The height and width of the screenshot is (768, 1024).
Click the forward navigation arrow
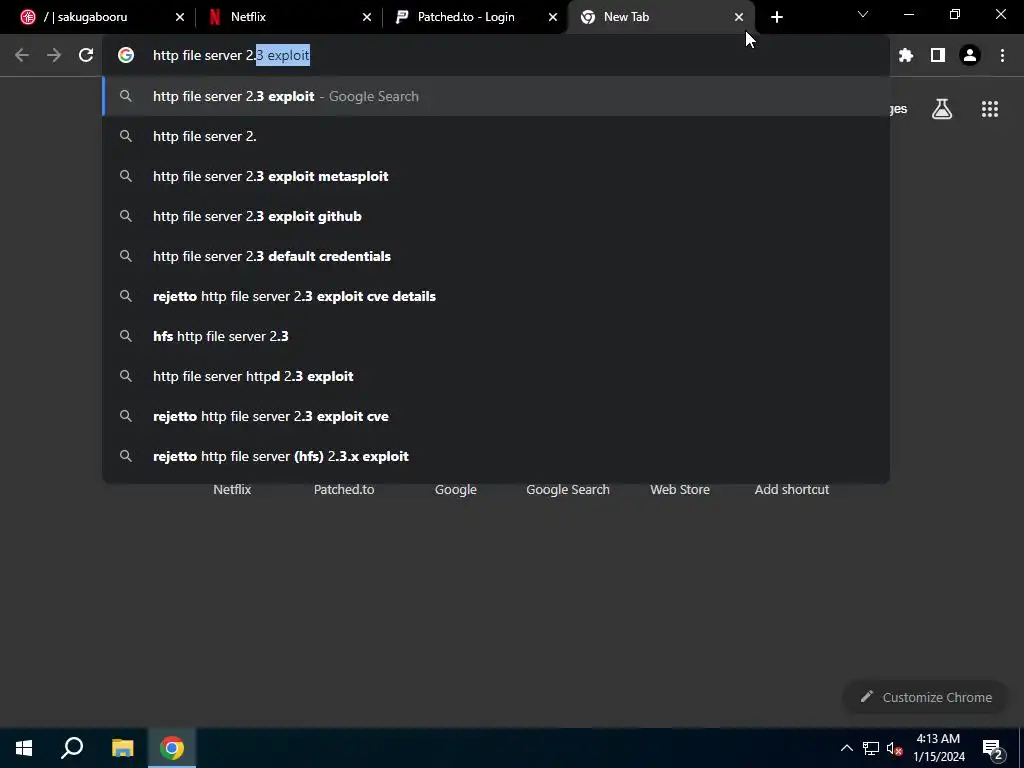click(x=54, y=56)
